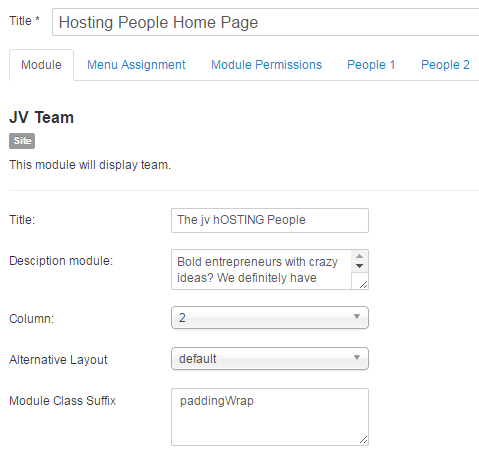Open the Column select showing 2

[x=270, y=318]
